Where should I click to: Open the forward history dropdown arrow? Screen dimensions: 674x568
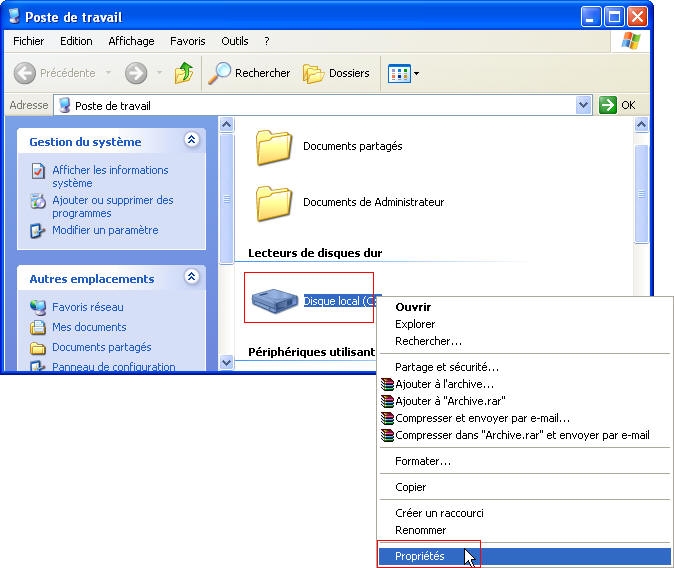tap(159, 73)
